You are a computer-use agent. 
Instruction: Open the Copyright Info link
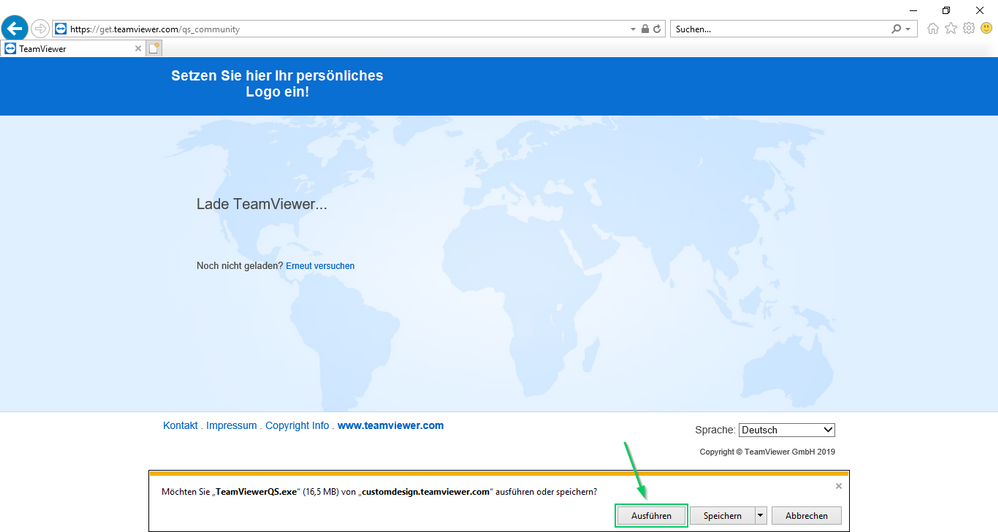[297, 425]
